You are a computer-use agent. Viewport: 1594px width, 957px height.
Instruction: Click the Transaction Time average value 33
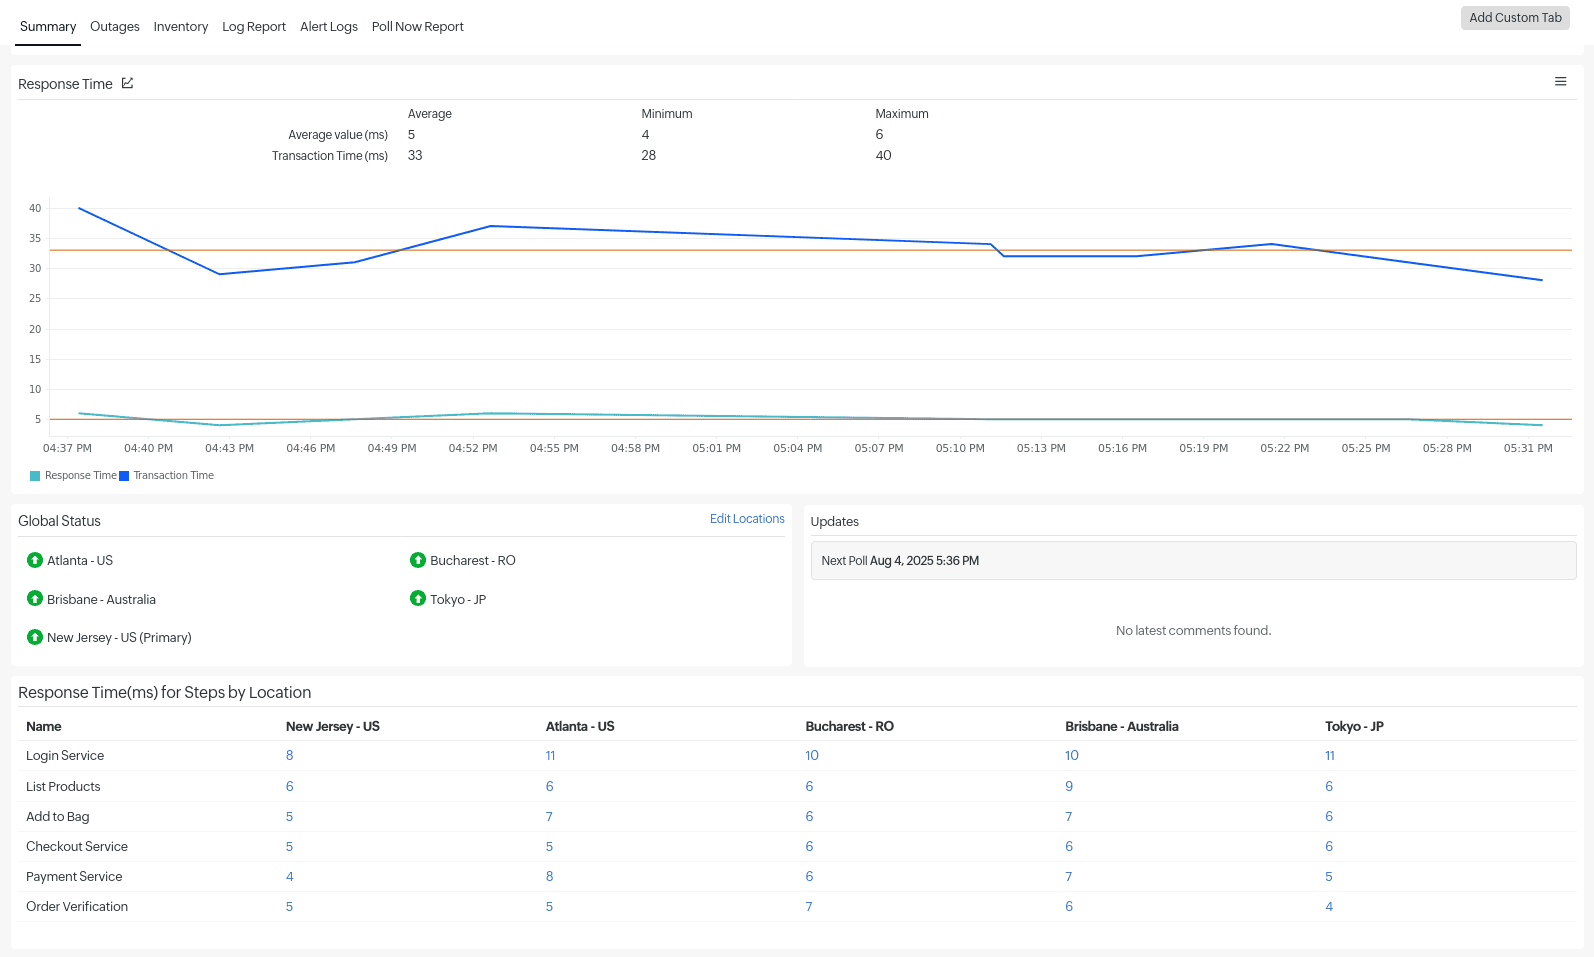tap(415, 155)
